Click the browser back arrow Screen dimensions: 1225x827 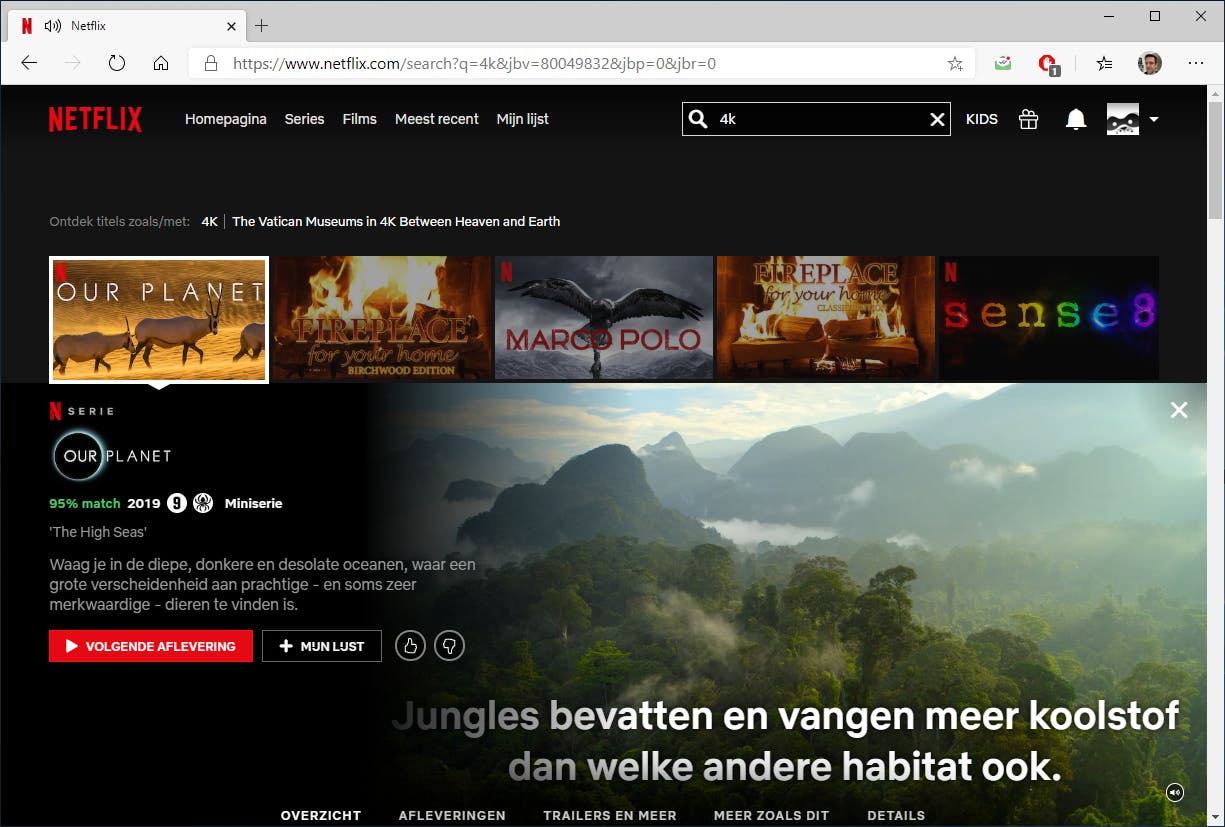29,63
